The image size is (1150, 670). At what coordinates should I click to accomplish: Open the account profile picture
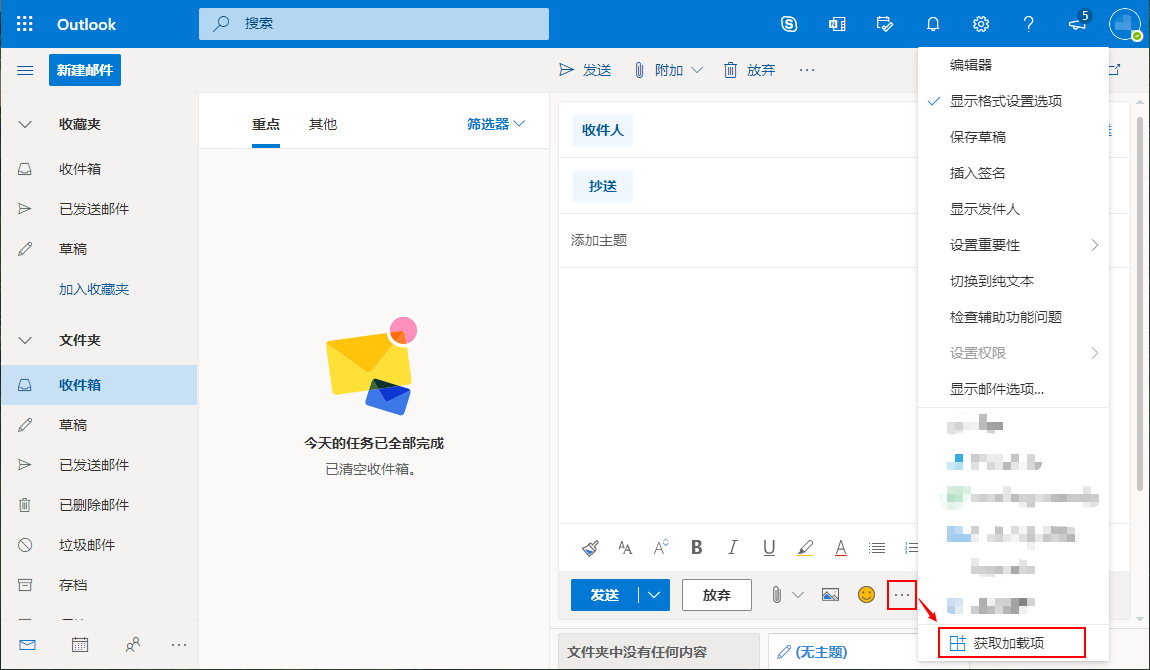point(1124,24)
